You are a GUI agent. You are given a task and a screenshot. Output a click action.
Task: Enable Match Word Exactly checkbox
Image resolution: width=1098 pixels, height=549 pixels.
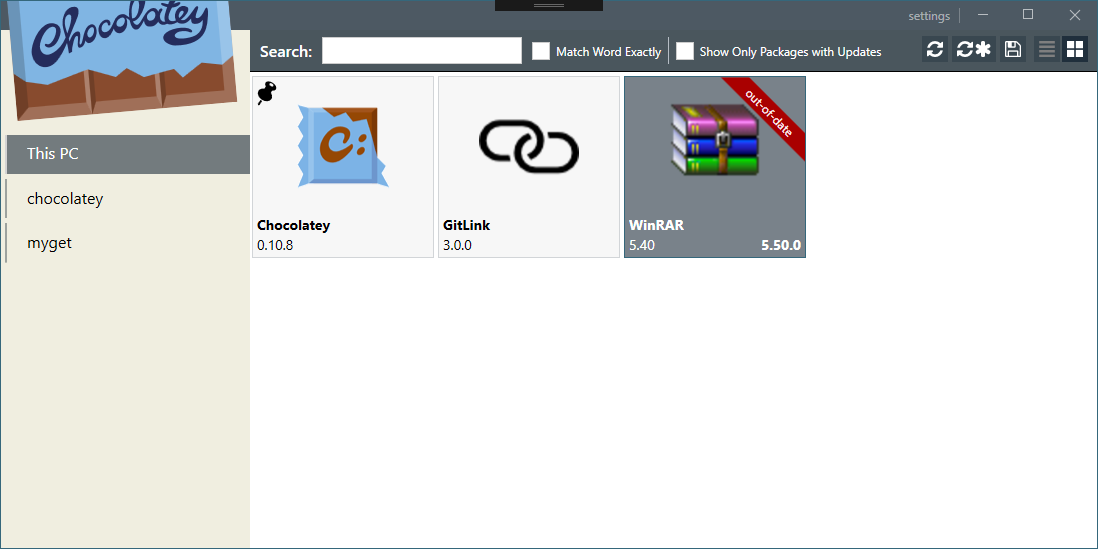541,51
